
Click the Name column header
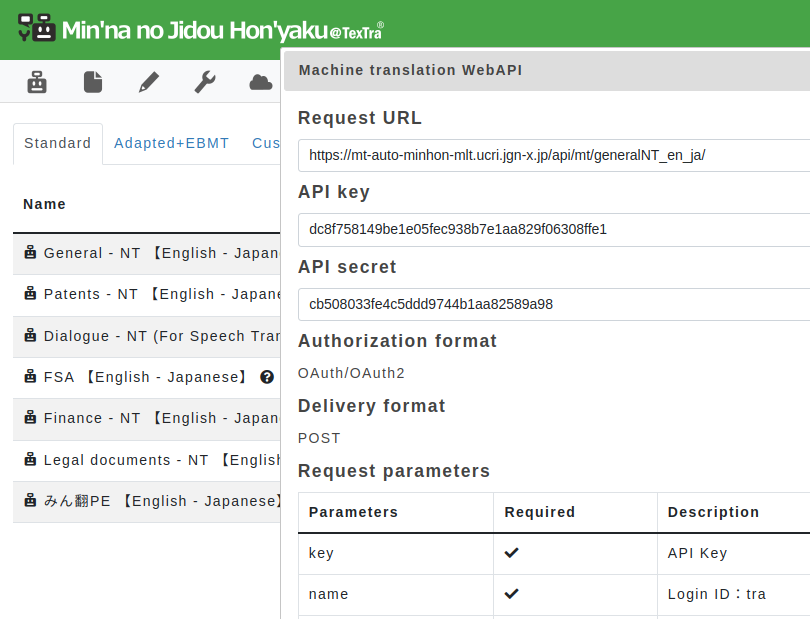point(45,204)
